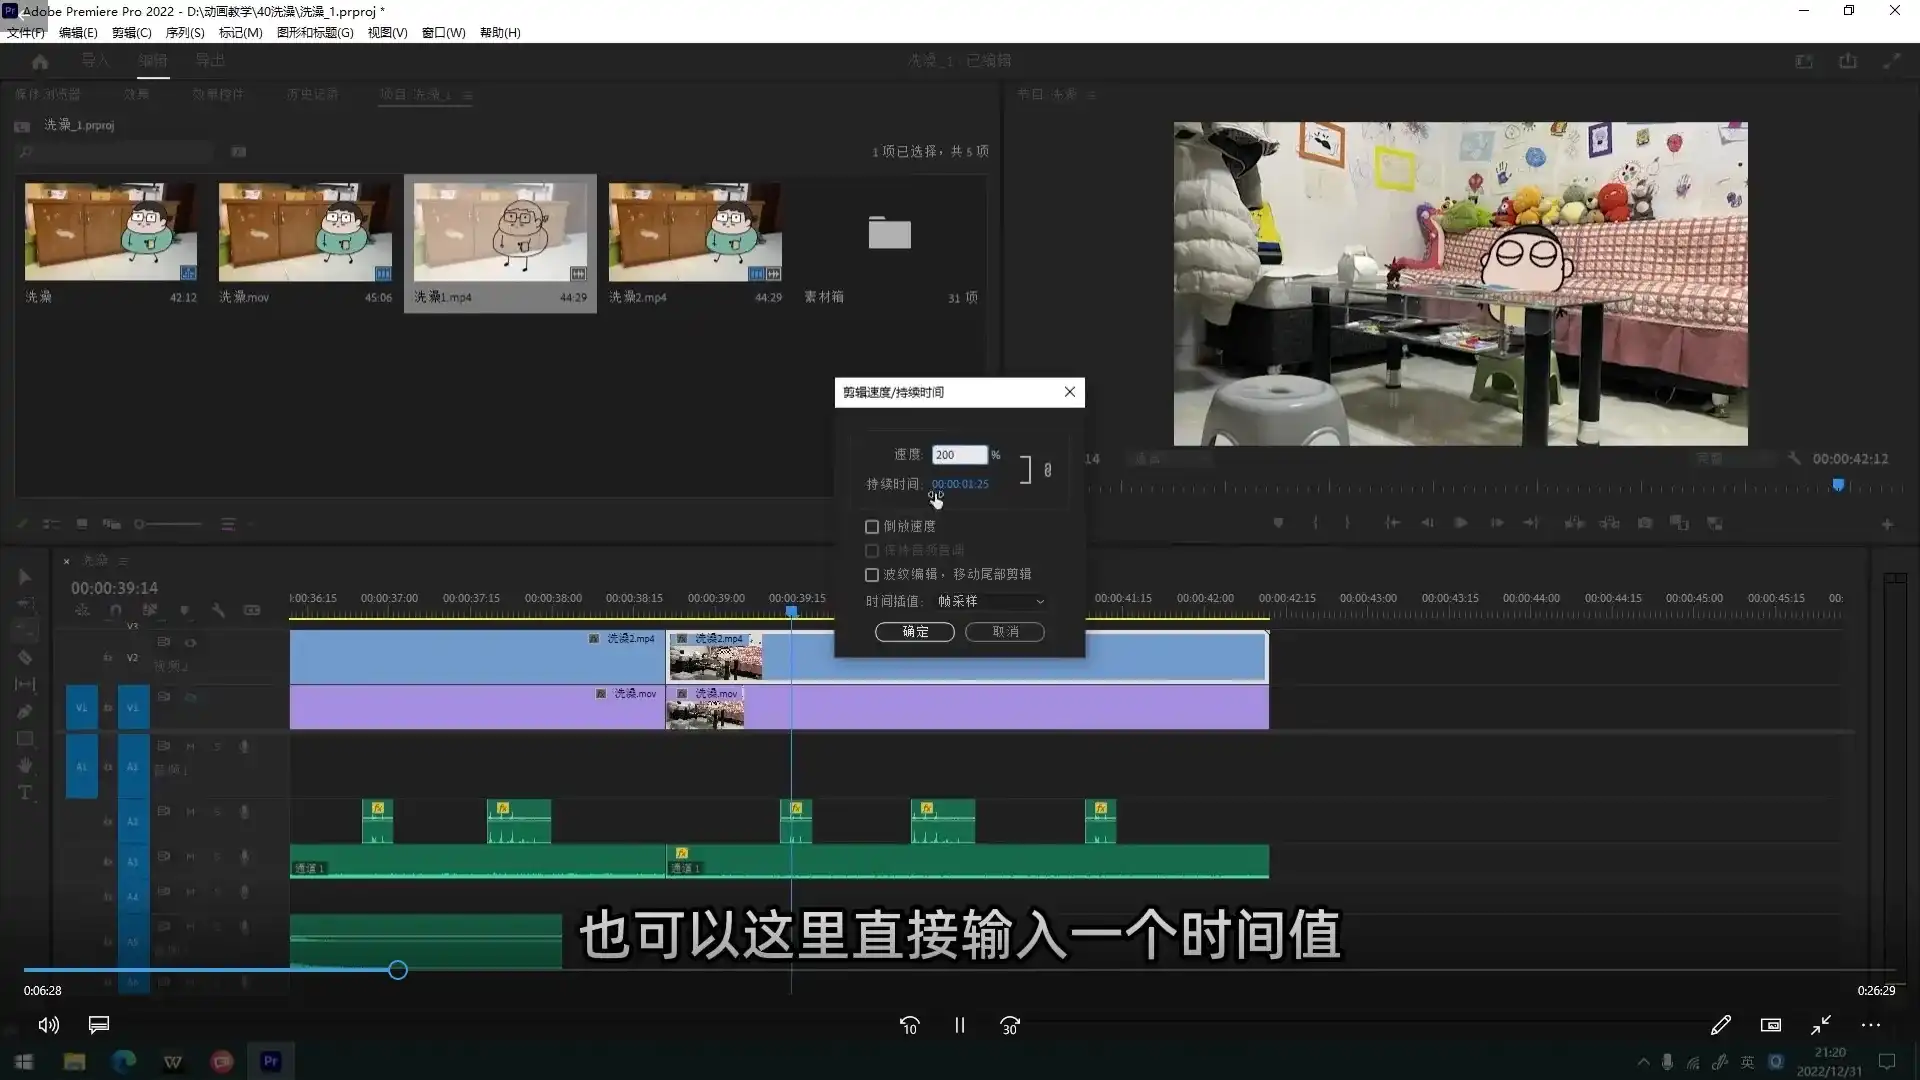Select the 洗澡1.mp4 clip thumbnail

tap(500, 232)
